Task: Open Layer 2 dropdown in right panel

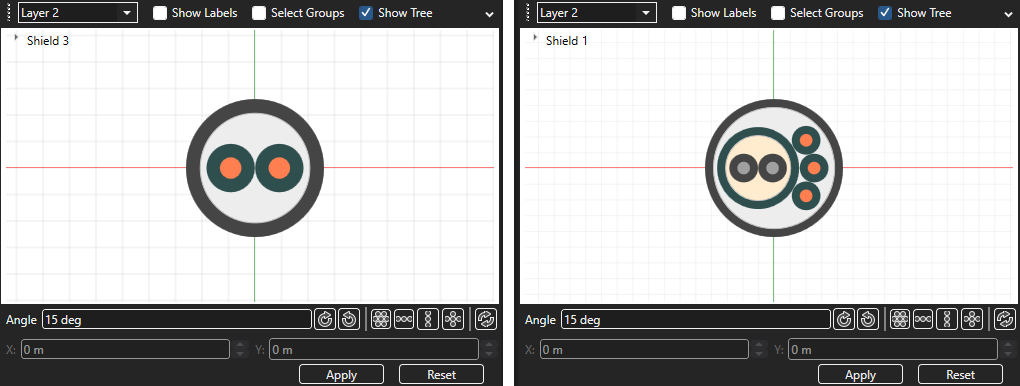Action: pyautogui.click(x=597, y=13)
